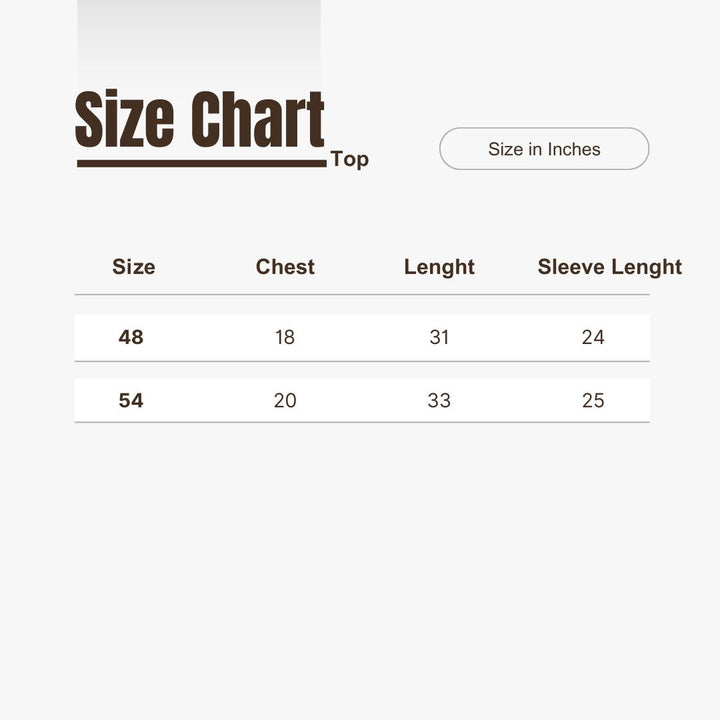Select the "Lenght" column header
The height and width of the screenshot is (720, 720).
click(439, 267)
